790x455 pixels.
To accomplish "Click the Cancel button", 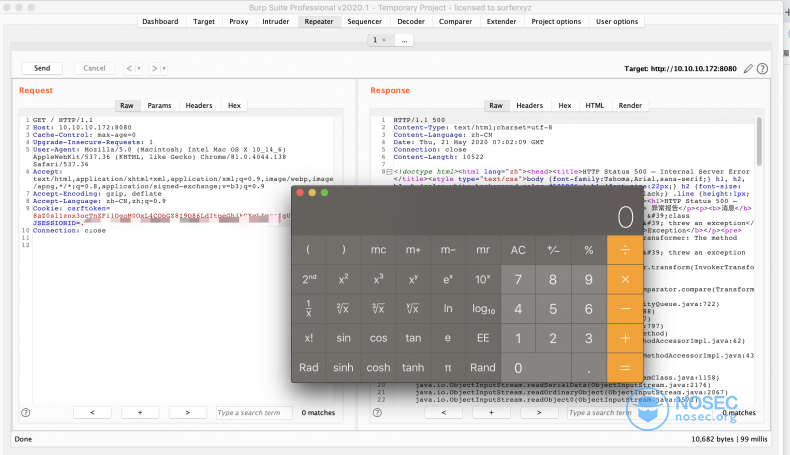I will [x=94, y=68].
